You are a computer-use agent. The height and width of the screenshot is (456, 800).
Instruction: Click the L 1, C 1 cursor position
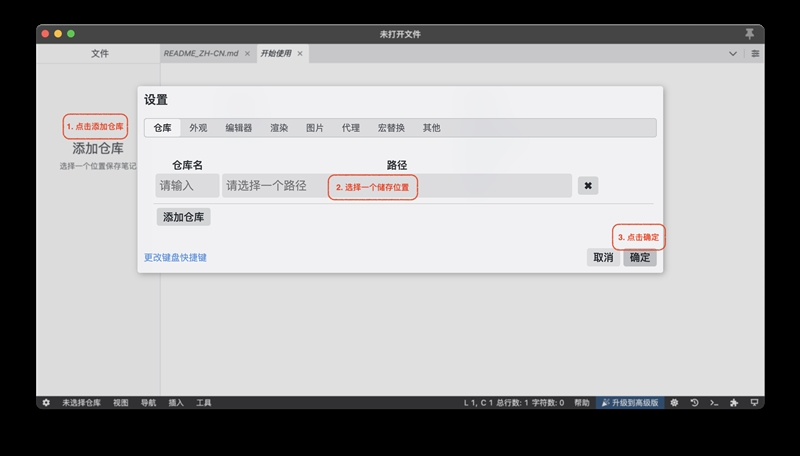478,403
